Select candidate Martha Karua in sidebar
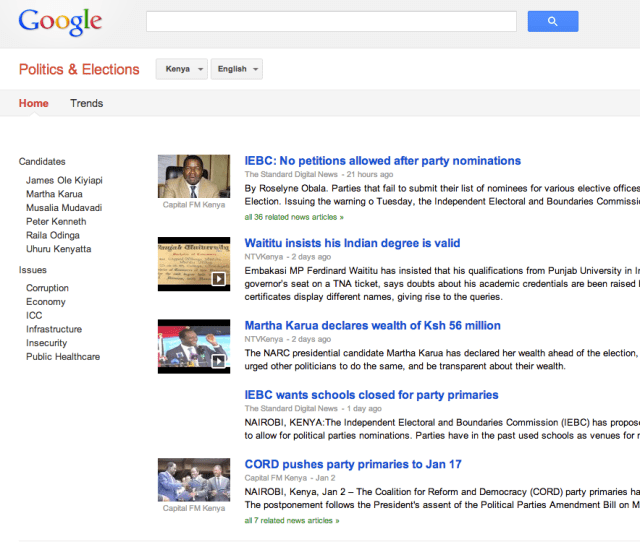 click(54, 194)
